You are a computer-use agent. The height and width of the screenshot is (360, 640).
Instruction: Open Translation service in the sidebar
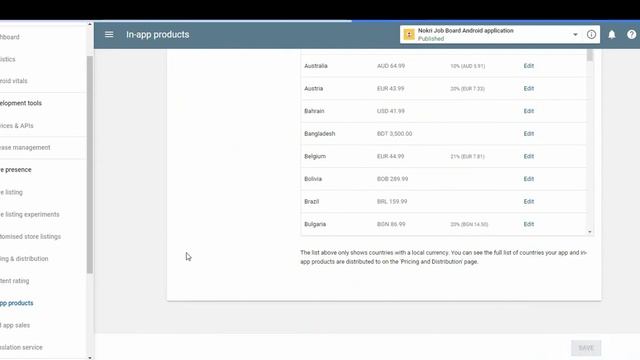coord(21,347)
